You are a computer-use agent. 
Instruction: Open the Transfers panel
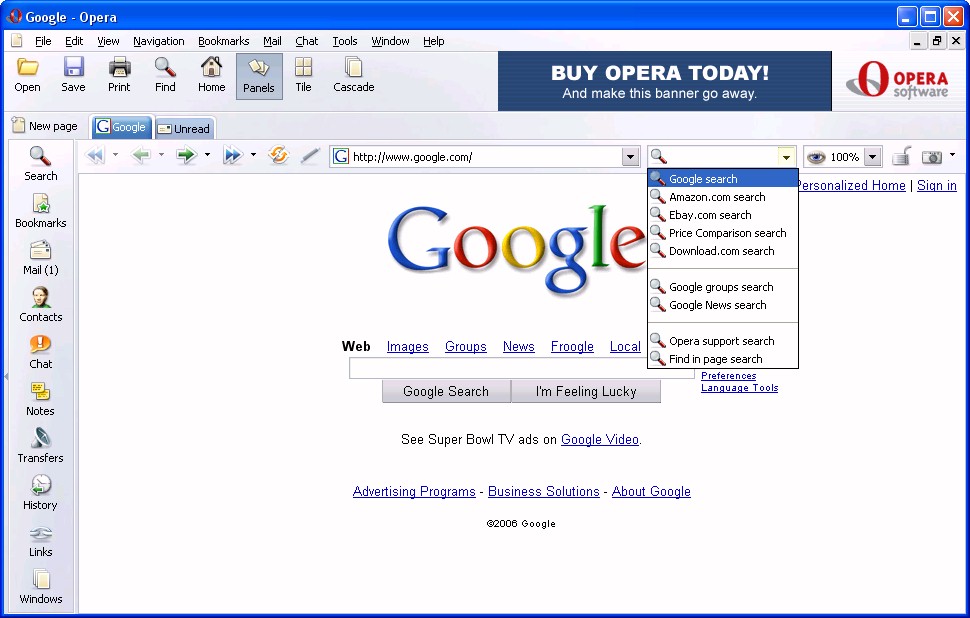40,446
